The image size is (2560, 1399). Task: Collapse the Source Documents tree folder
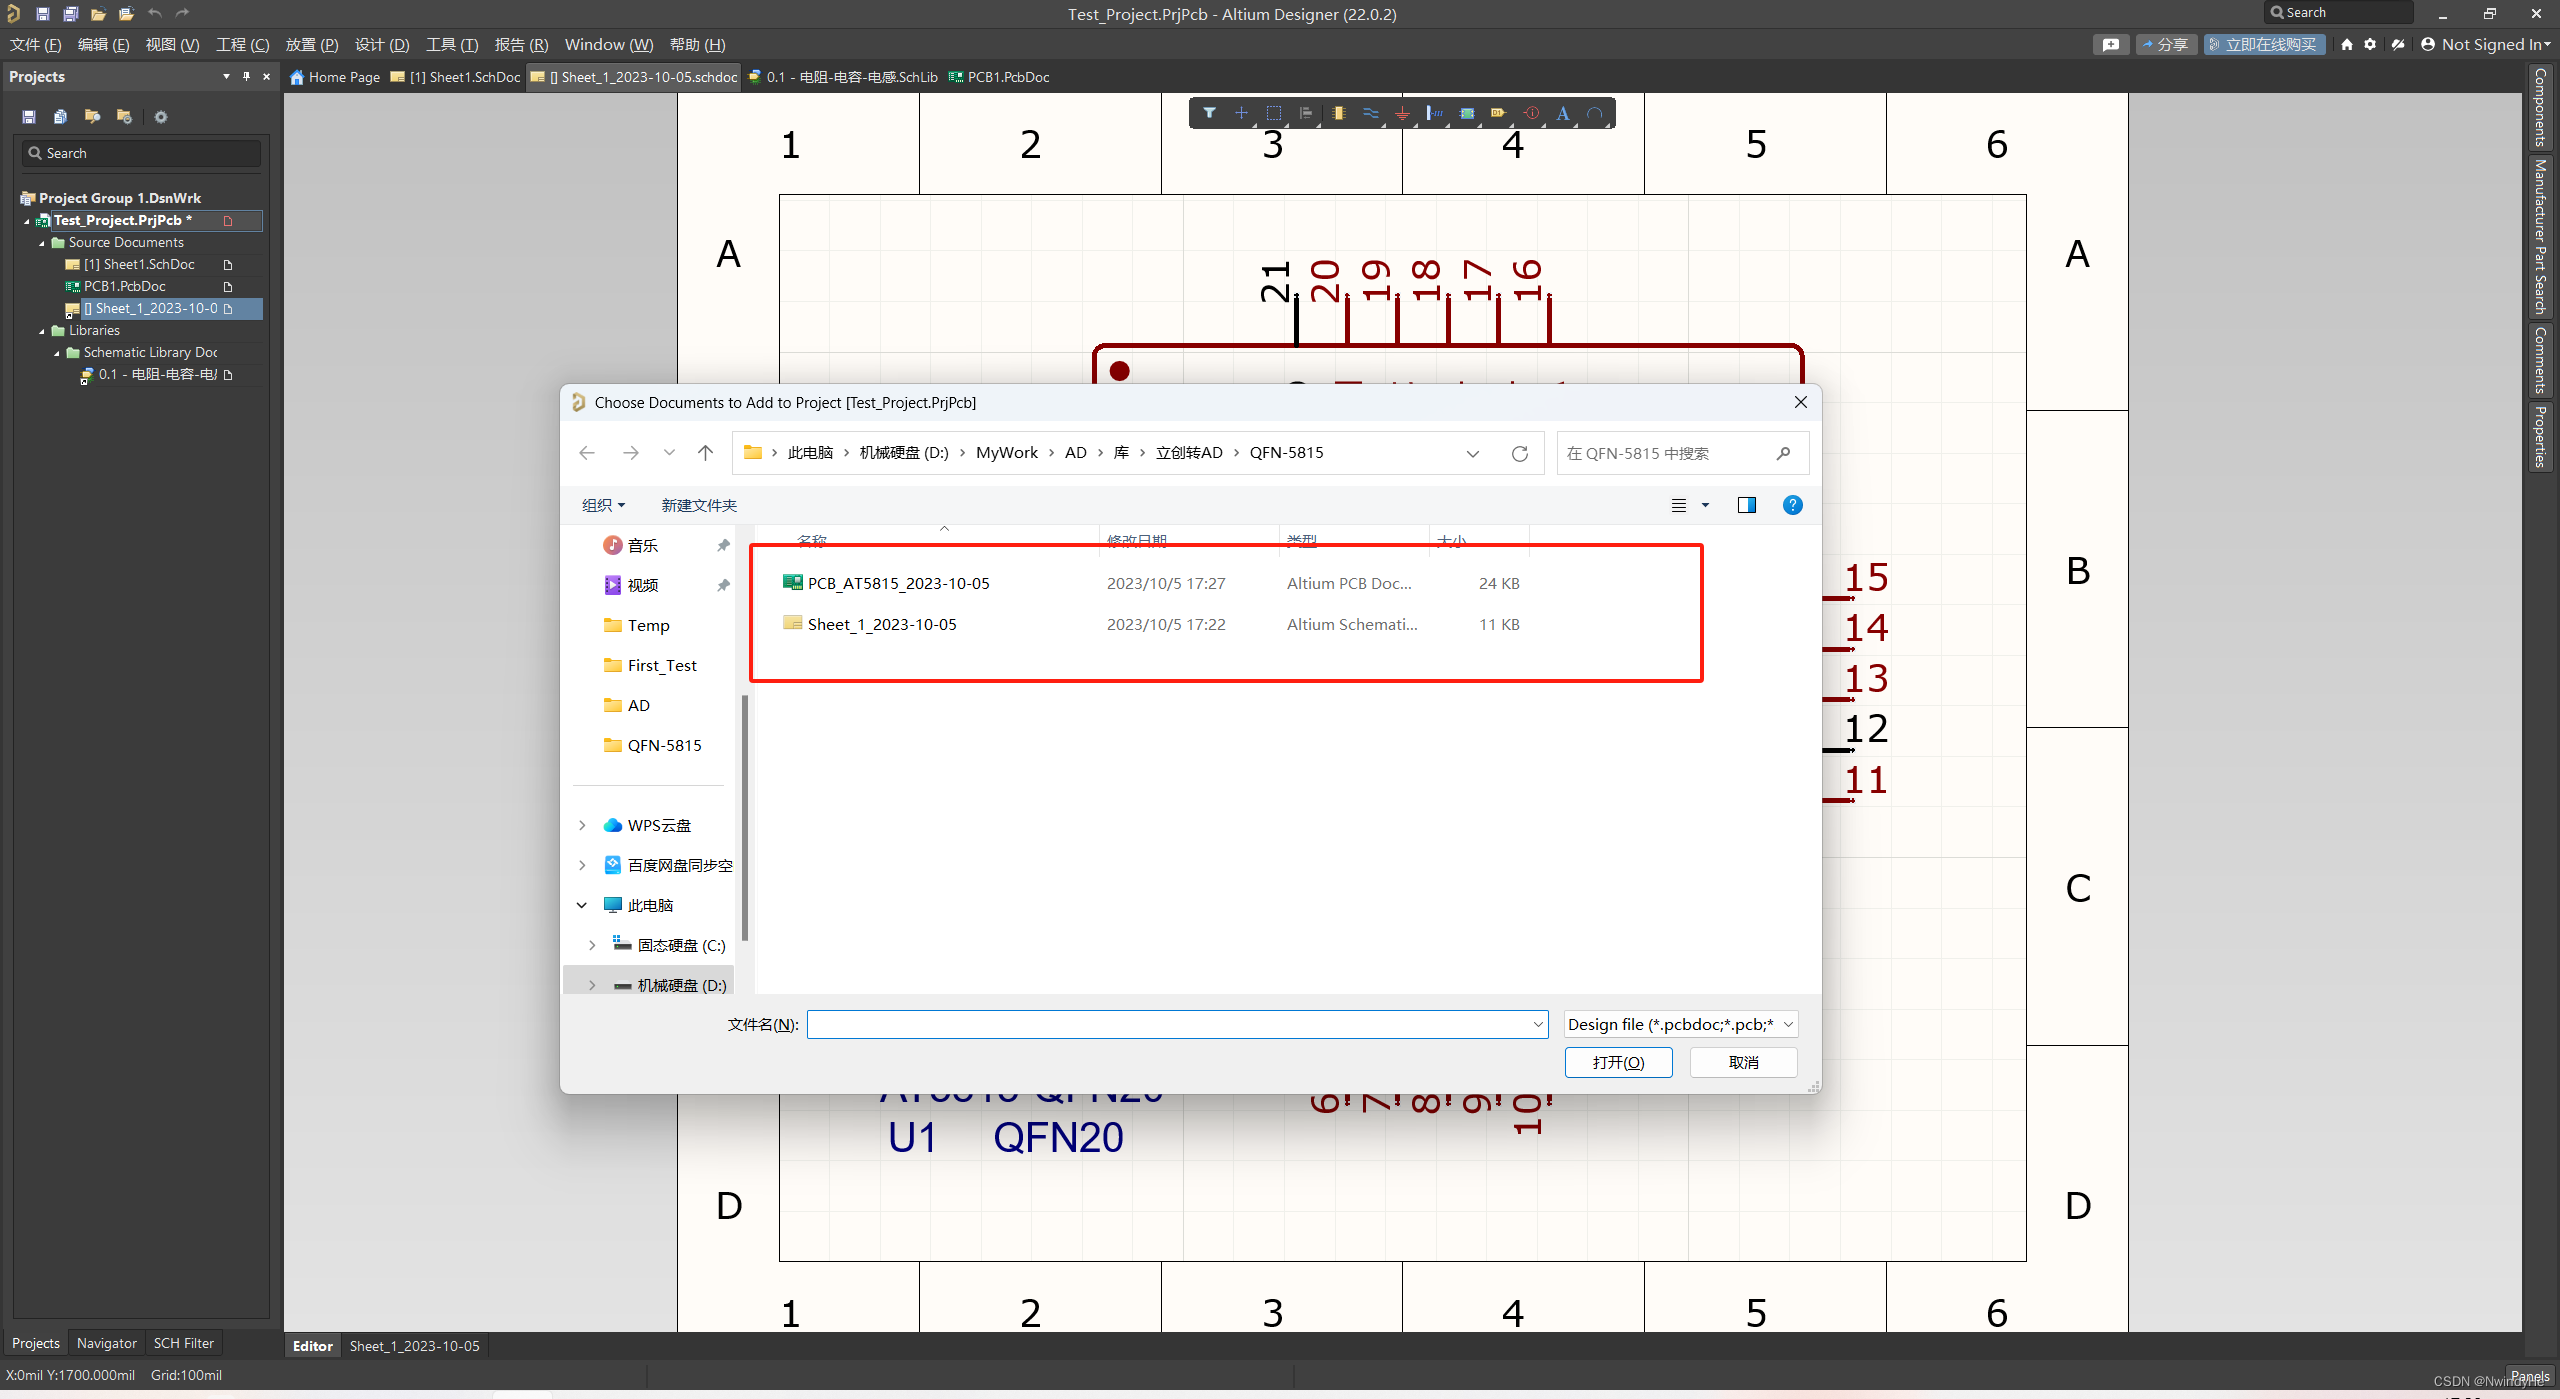pos(42,243)
